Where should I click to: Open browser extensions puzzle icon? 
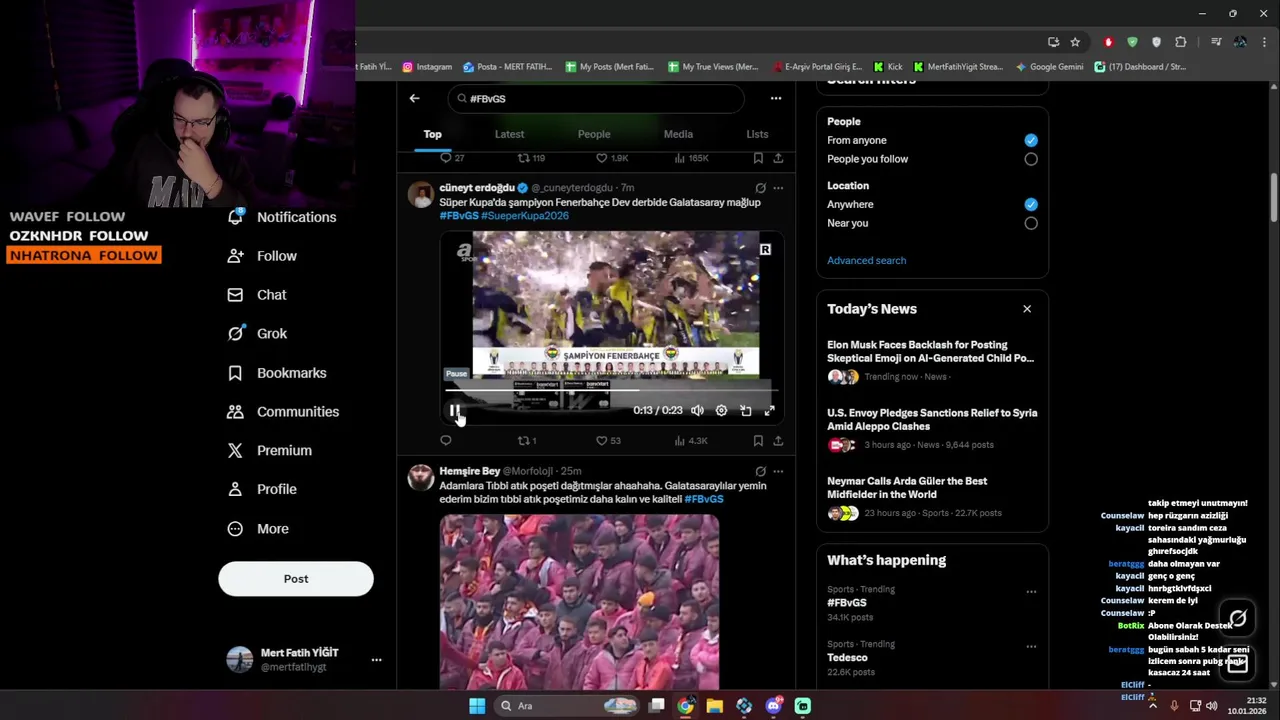click(x=1181, y=42)
